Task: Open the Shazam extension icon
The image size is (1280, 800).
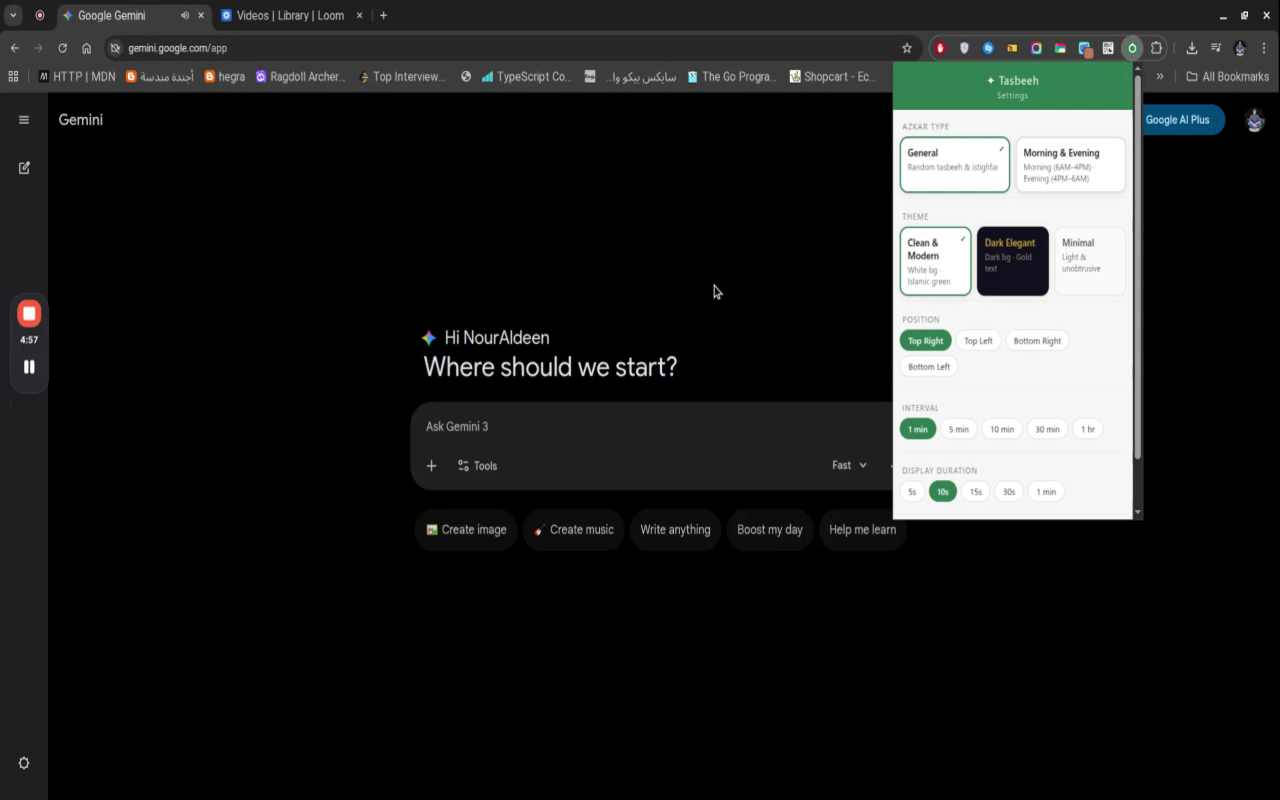Action: pyautogui.click(x=988, y=48)
